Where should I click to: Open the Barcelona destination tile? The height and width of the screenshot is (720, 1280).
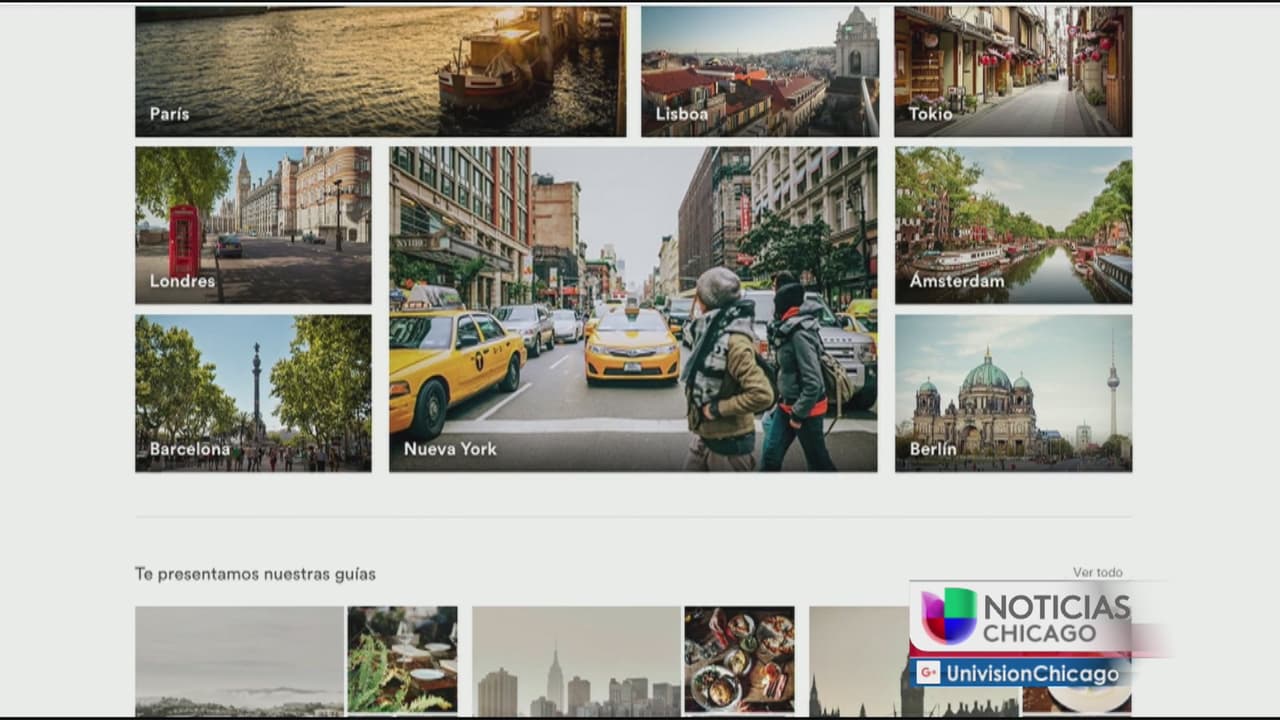point(253,393)
